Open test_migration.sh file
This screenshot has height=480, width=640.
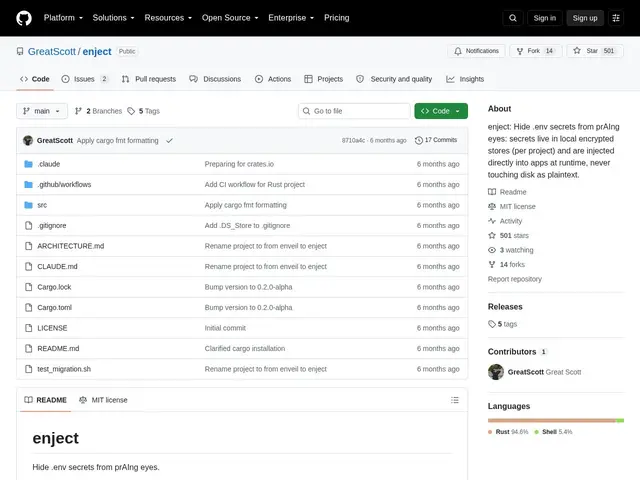[64, 369]
